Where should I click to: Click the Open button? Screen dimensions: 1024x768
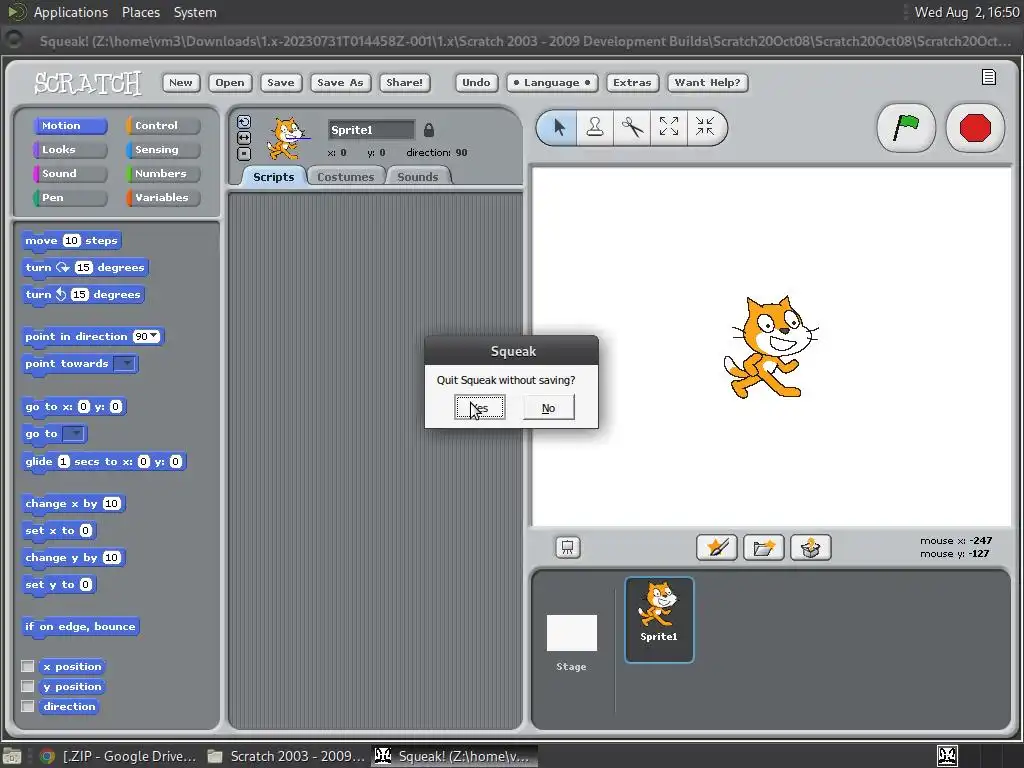[x=230, y=82]
